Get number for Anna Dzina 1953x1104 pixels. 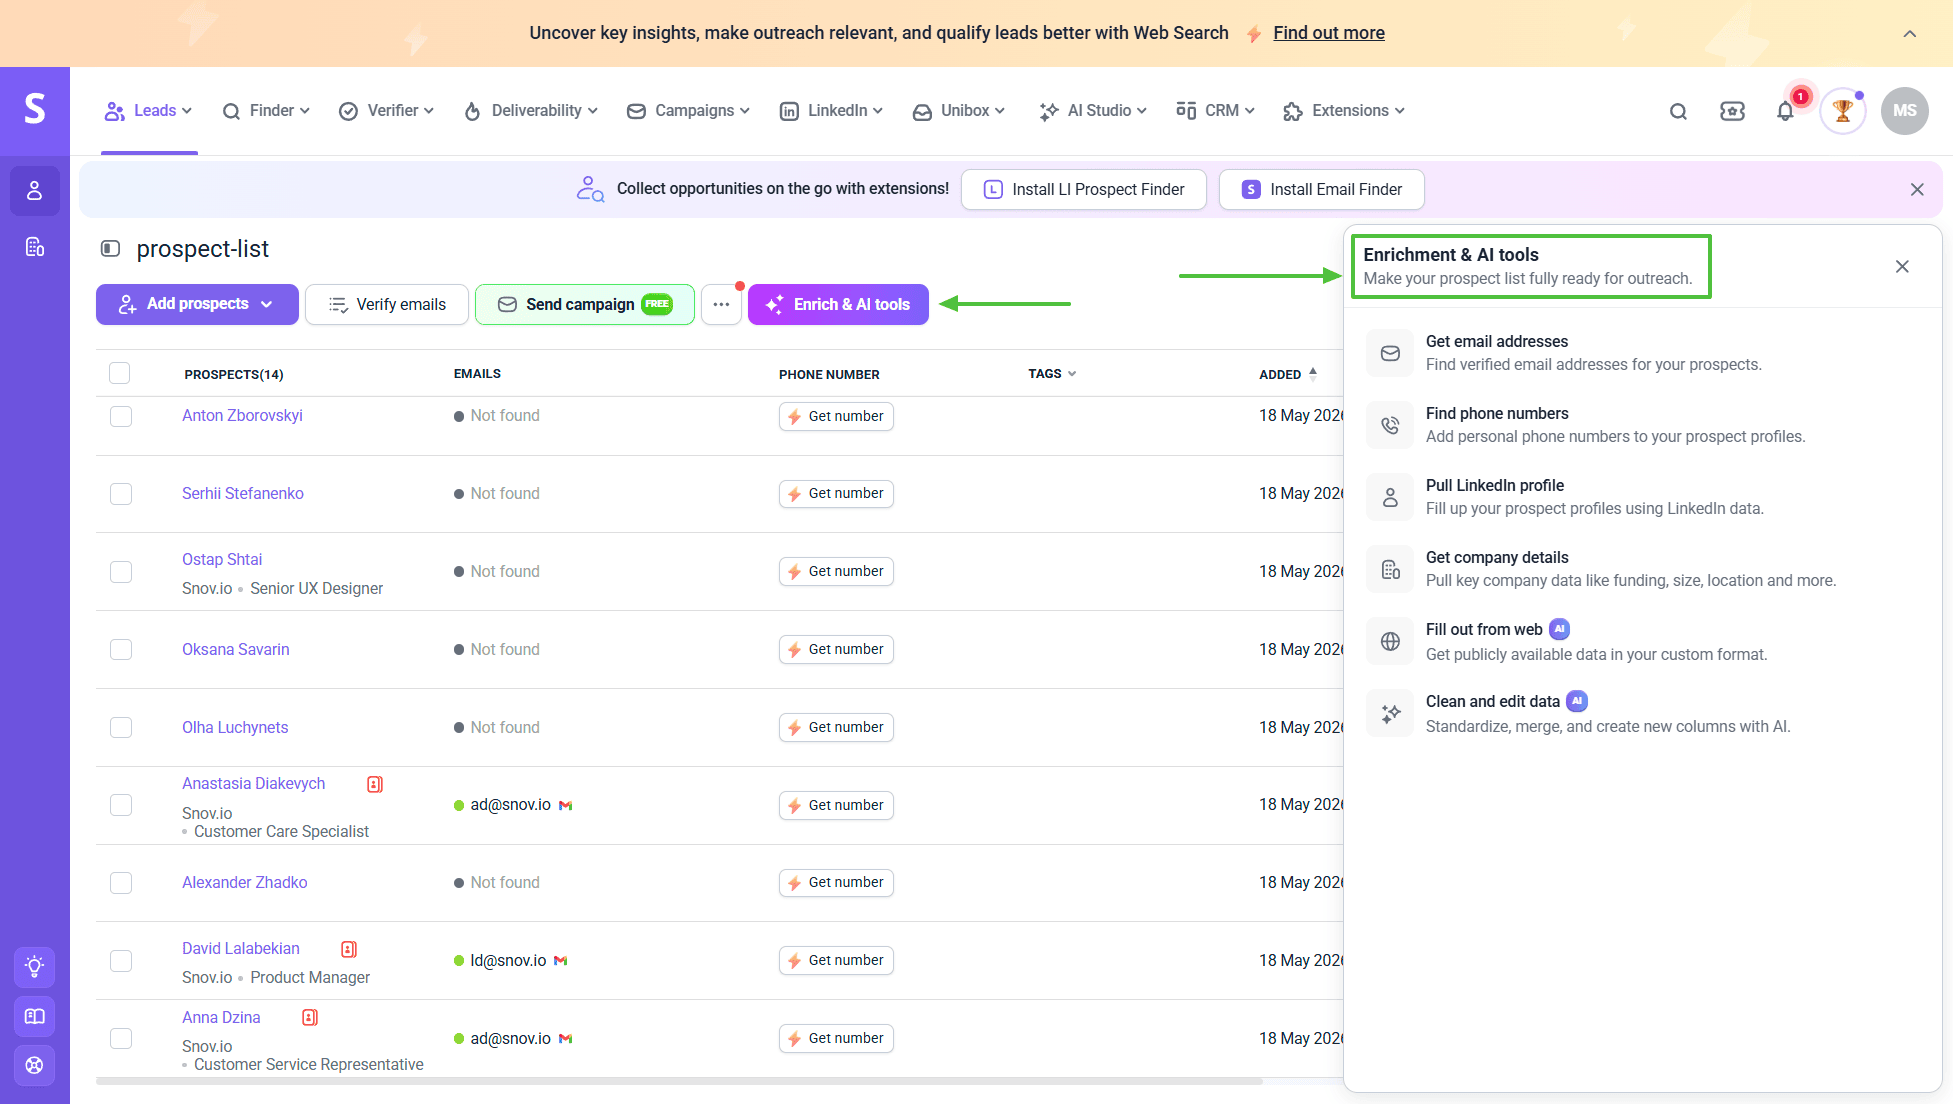point(836,1038)
